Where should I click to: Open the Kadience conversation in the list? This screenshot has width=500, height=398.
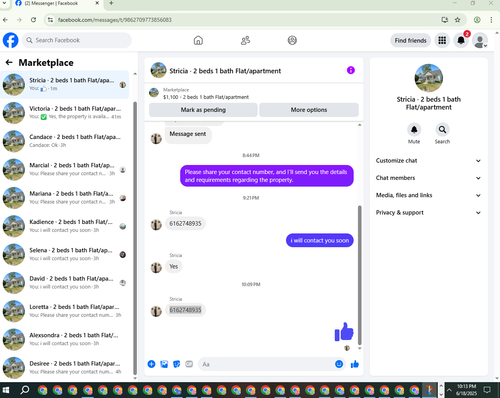[65, 226]
